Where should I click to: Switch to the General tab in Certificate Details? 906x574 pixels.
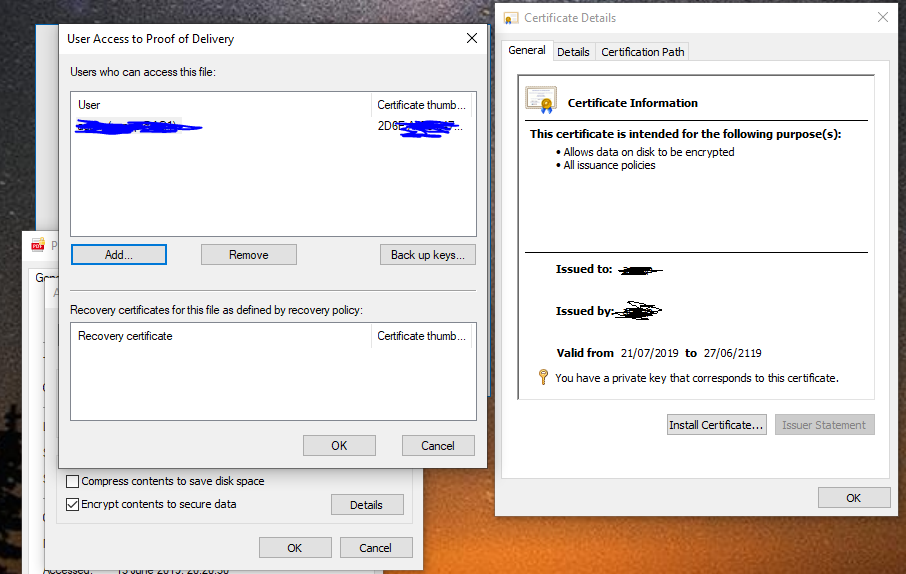pos(526,50)
